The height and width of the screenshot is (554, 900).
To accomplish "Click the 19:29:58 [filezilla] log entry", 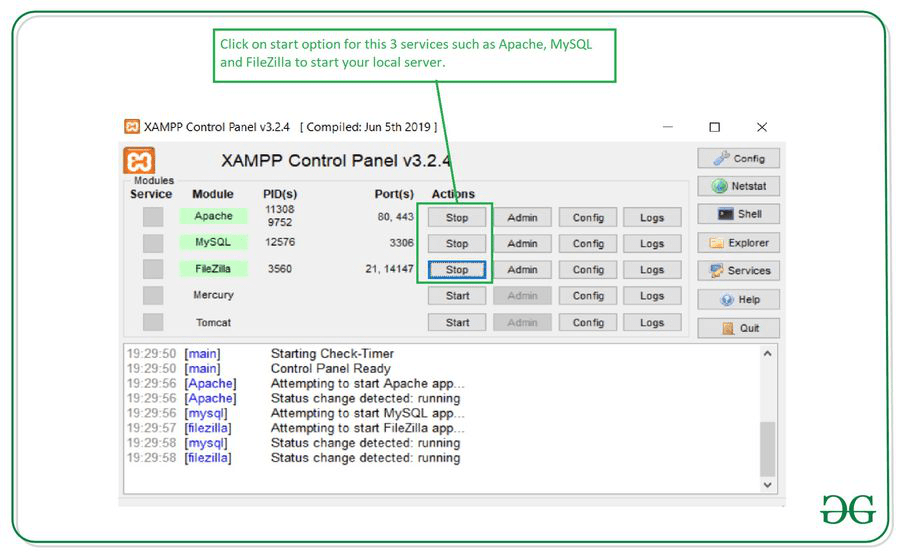I will click(293, 458).
